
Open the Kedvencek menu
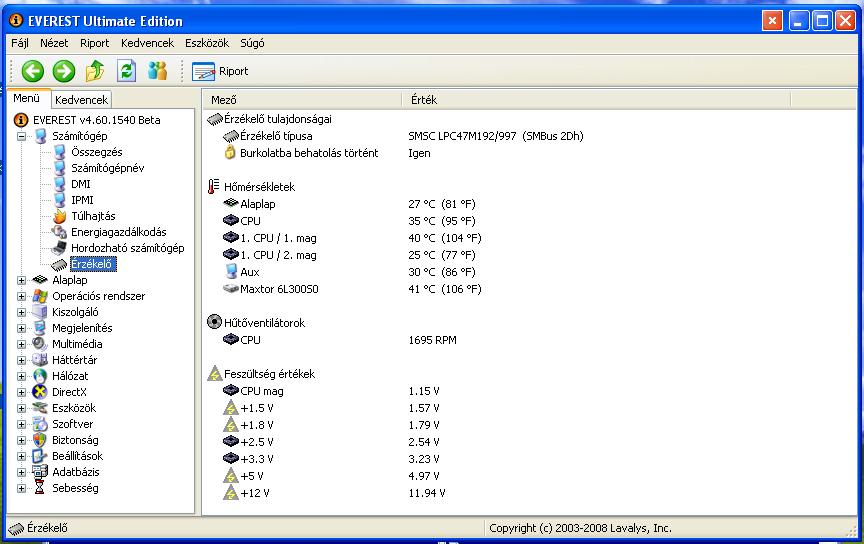click(147, 43)
